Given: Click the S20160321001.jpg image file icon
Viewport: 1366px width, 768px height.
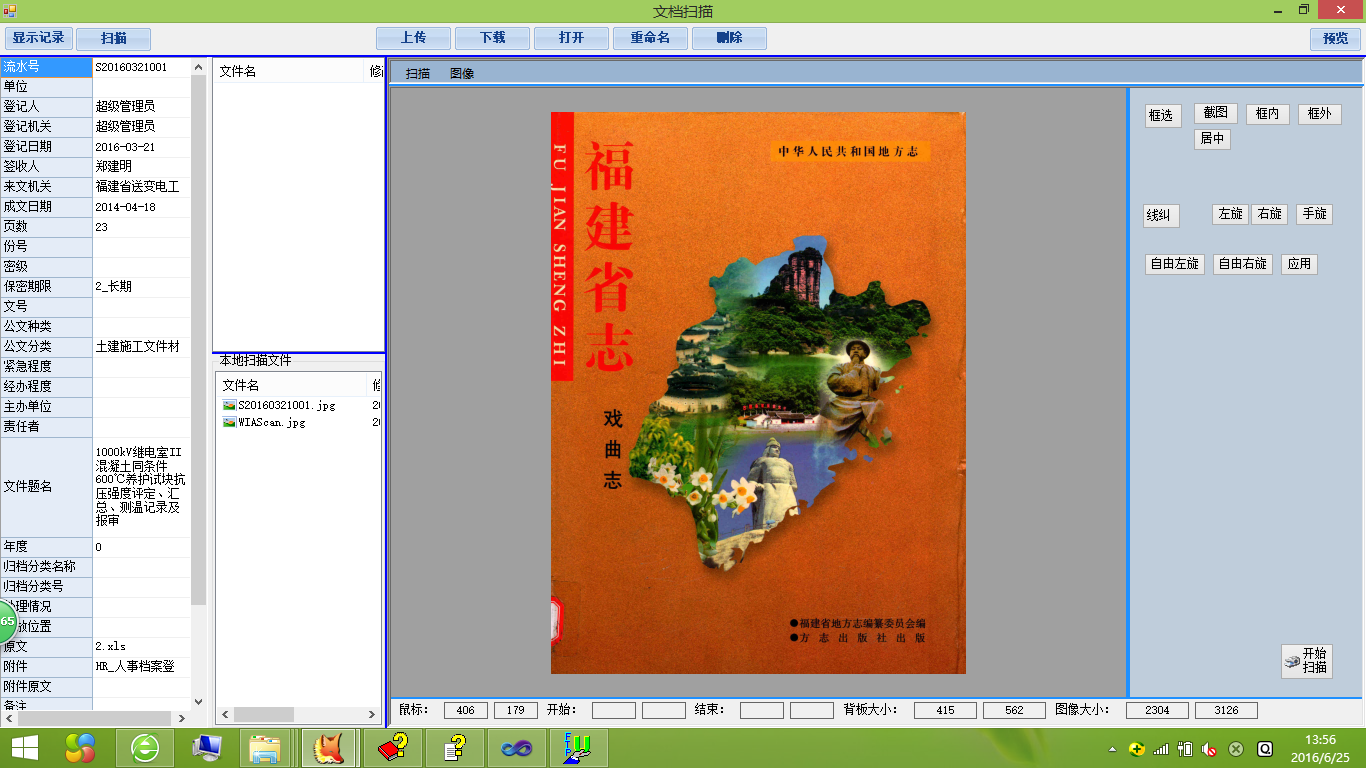Looking at the screenshot, I should [x=229, y=406].
